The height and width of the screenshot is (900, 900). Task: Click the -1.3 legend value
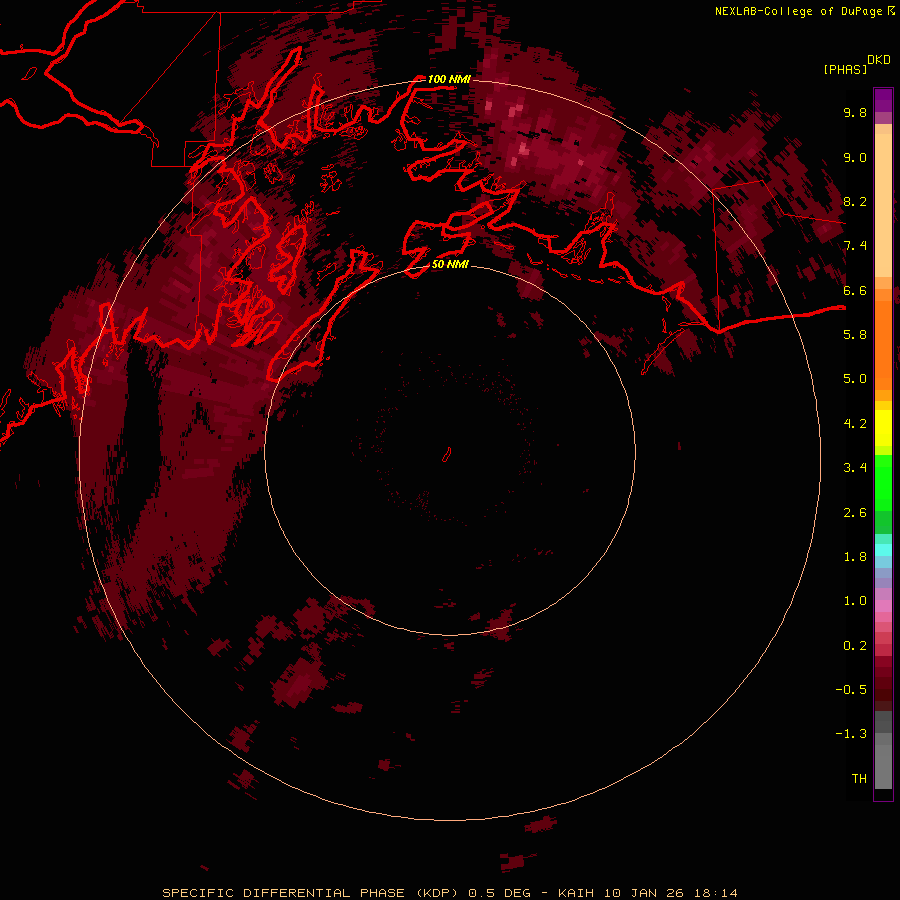pyautogui.click(x=851, y=734)
